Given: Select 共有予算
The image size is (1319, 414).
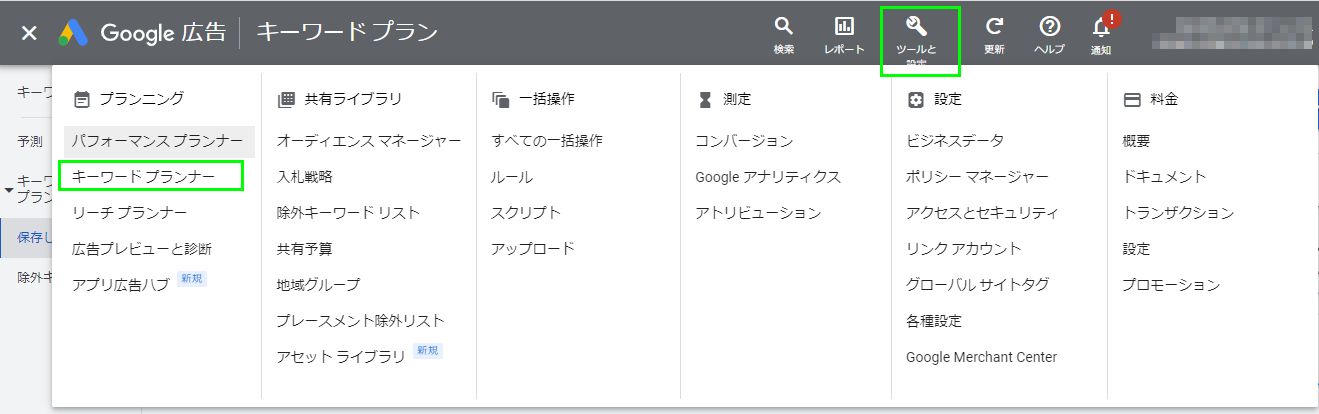Looking at the screenshot, I should [305, 249].
